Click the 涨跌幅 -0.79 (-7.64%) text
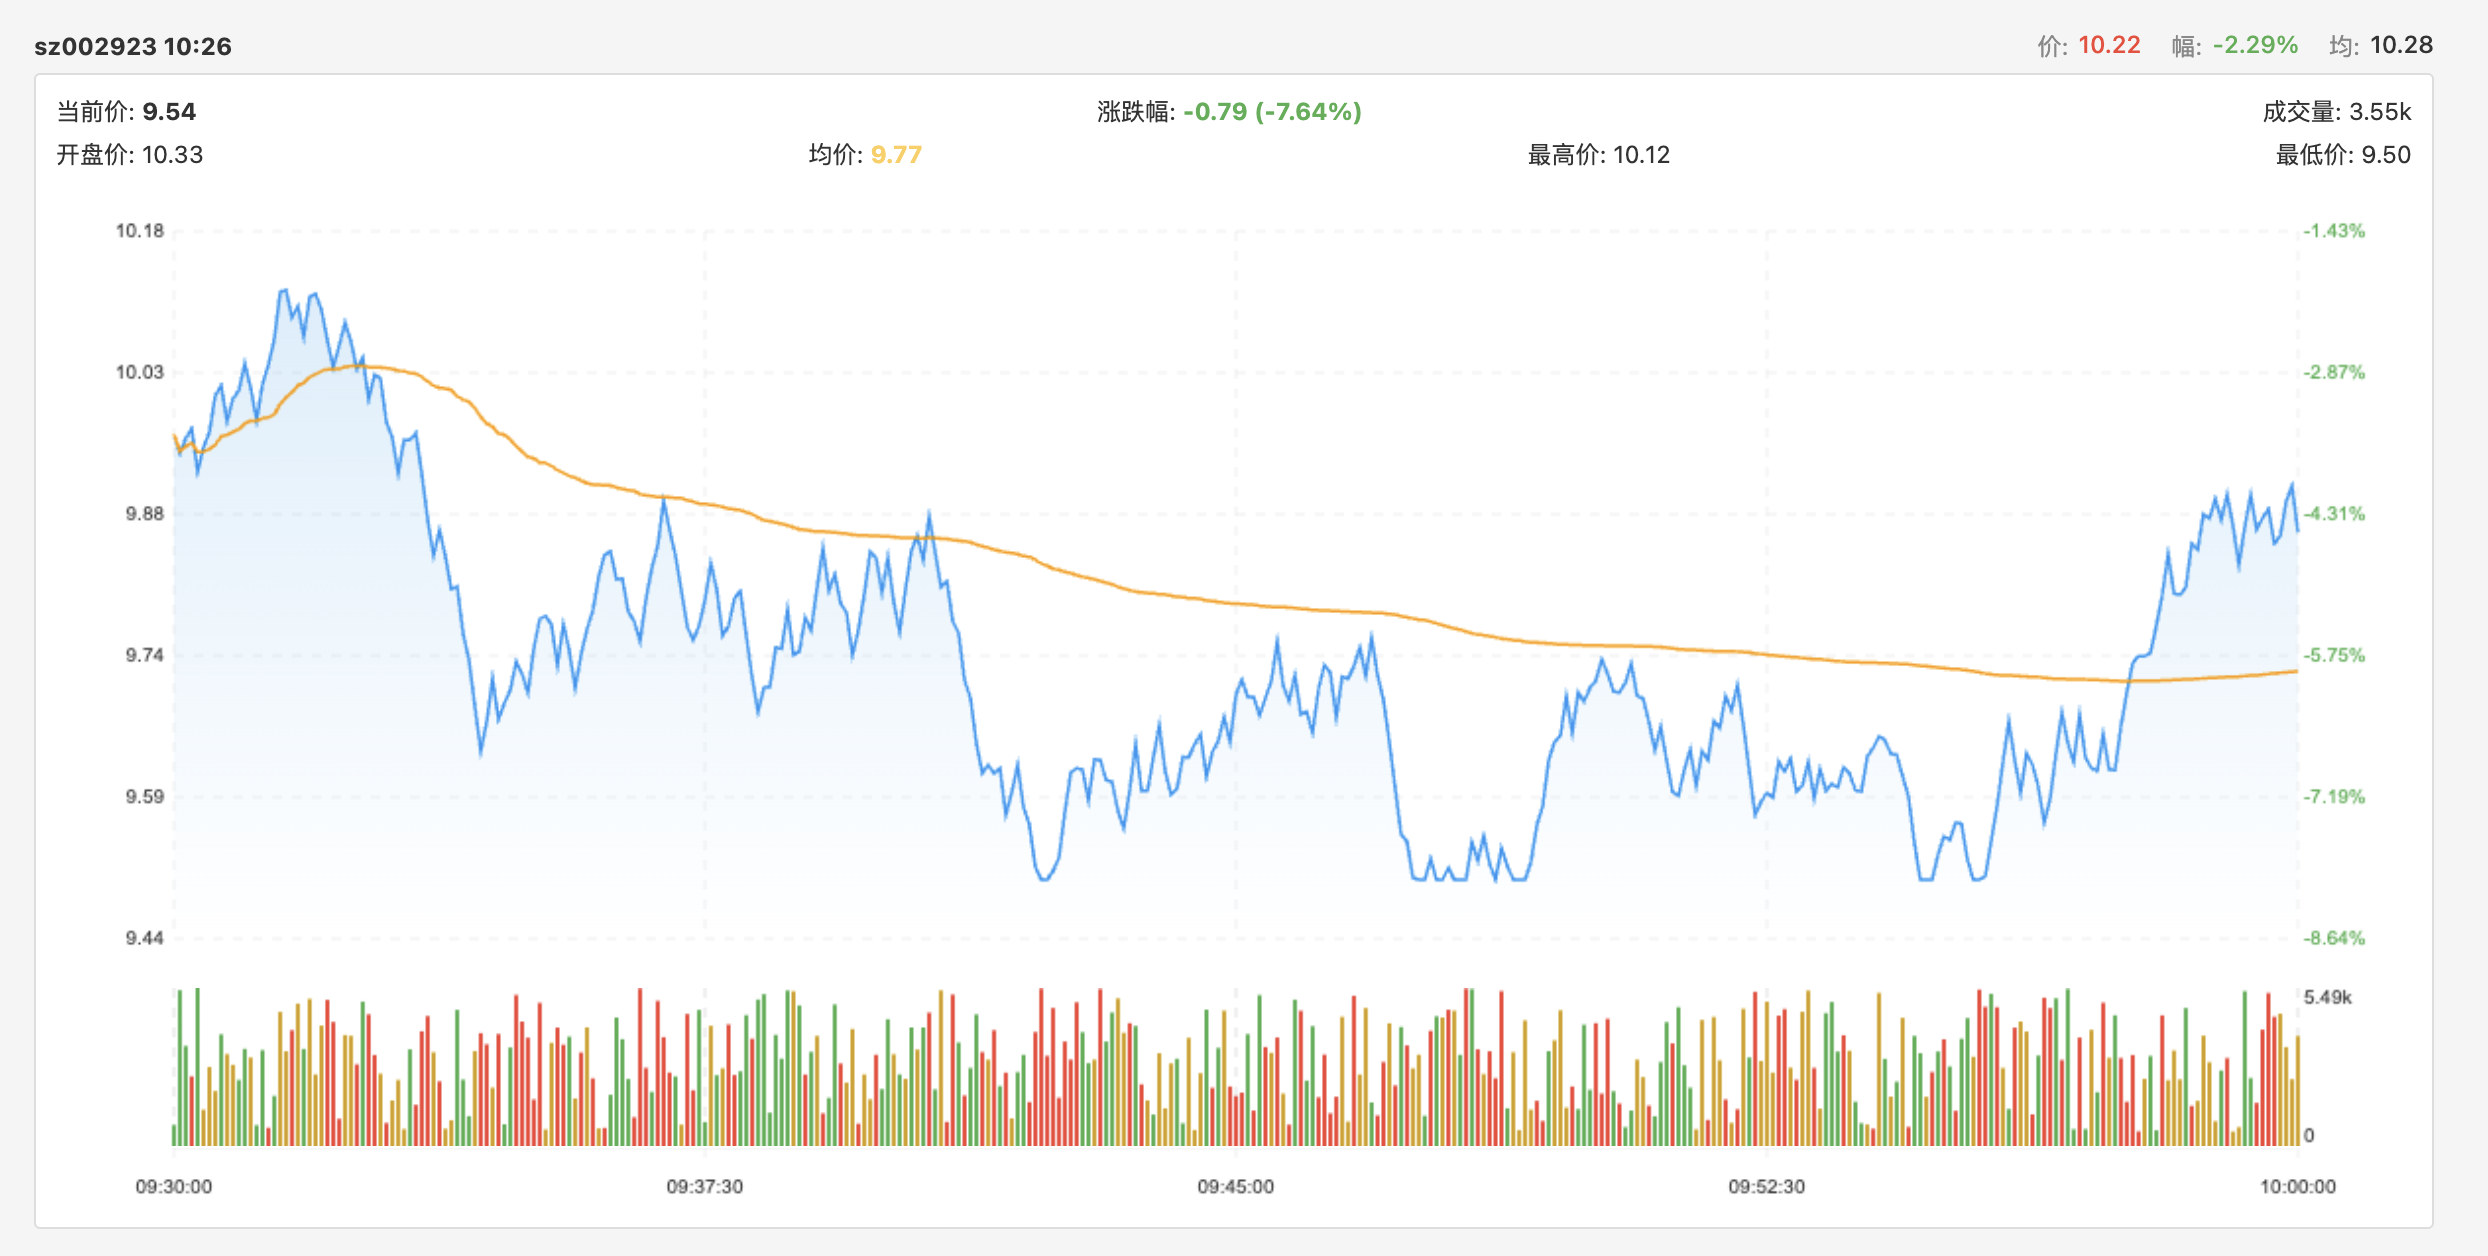This screenshot has width=2488, height=1256. (1229, 111)
